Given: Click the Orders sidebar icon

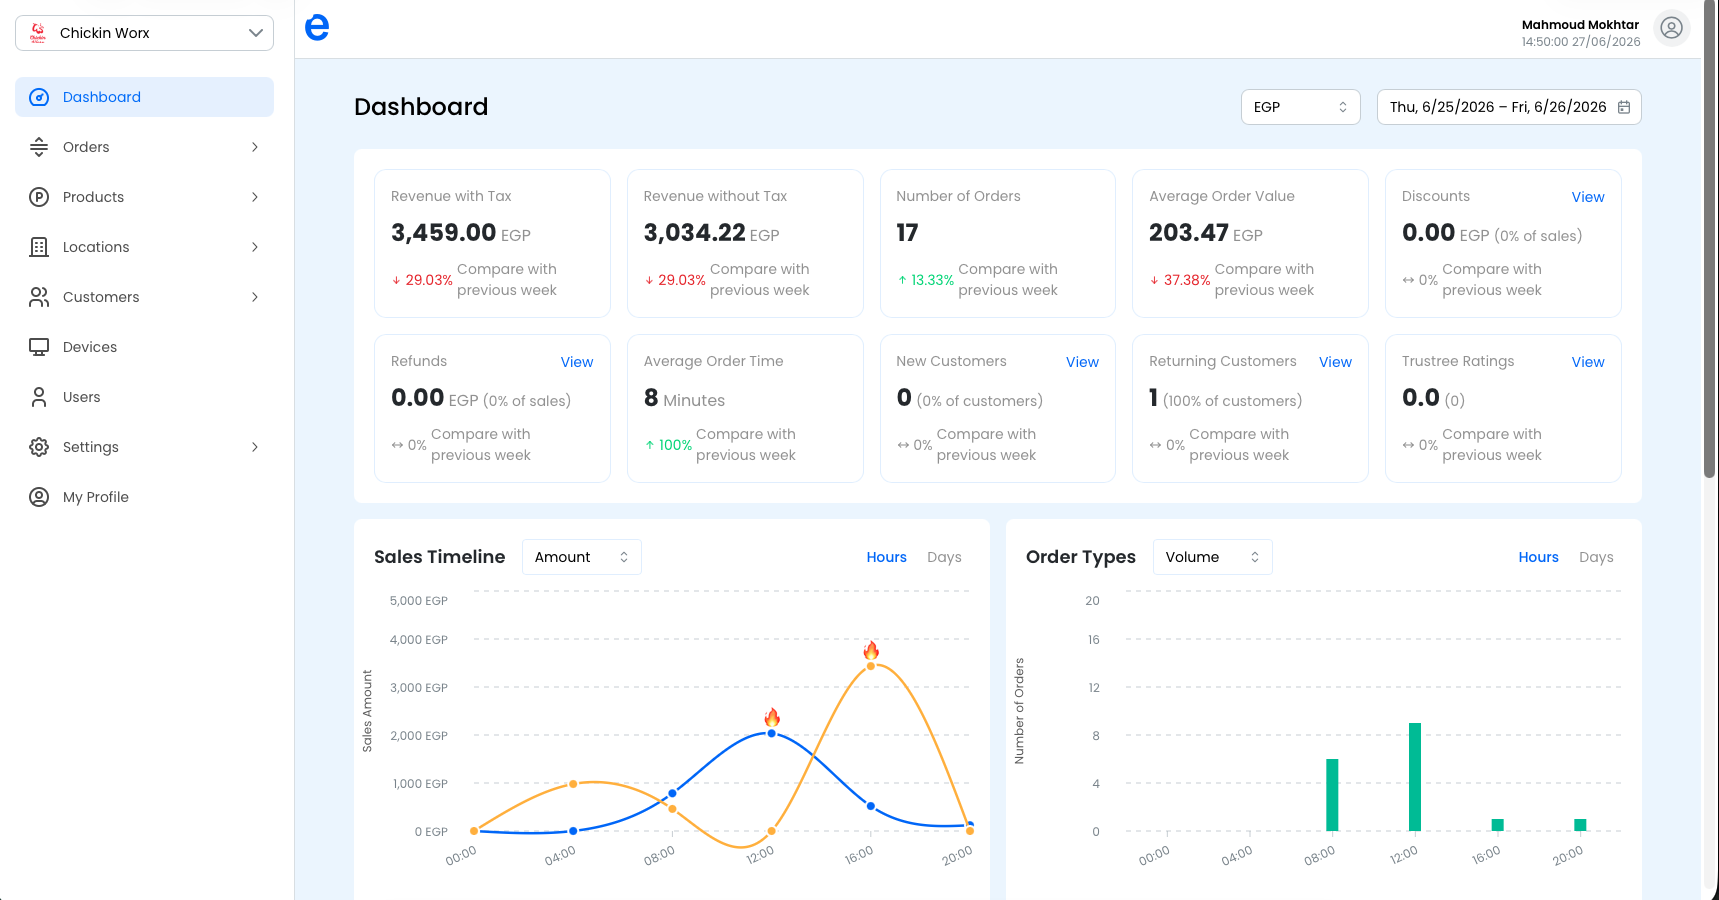Looking at the screenshot, I should [x=39, y=147].
